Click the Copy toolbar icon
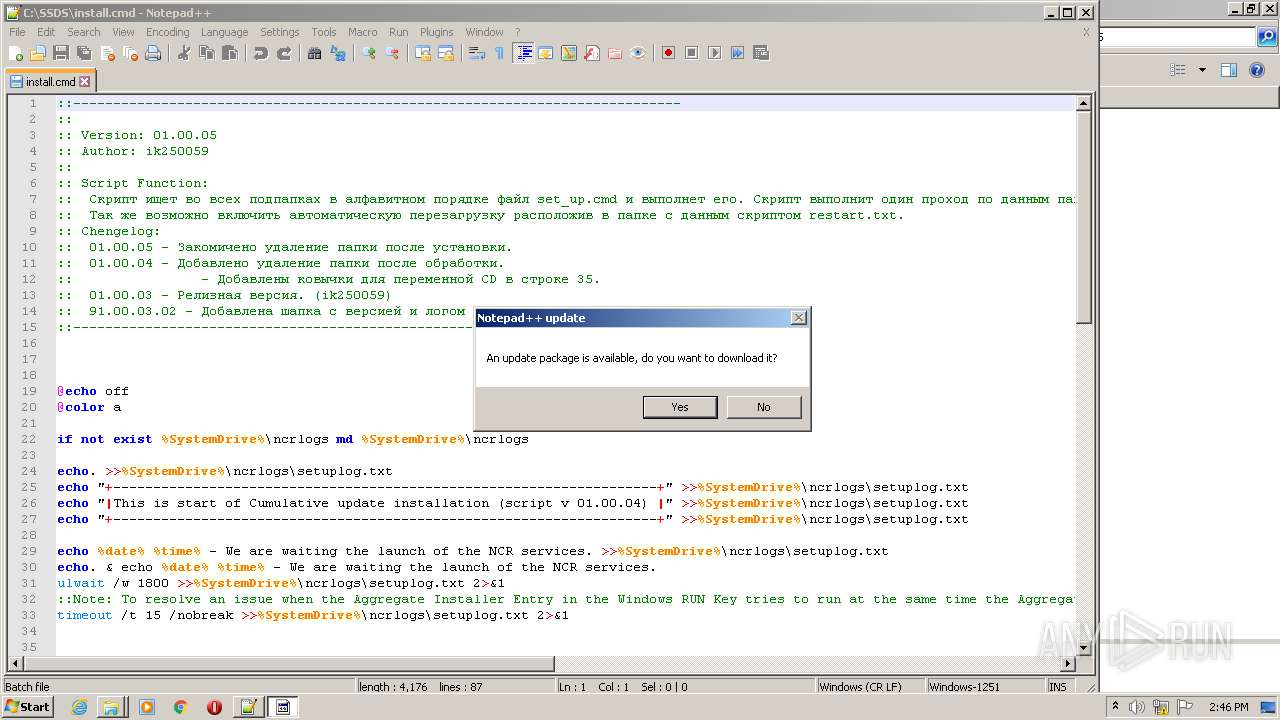This screenshot has height=720, width=1280. pos(206,53)
